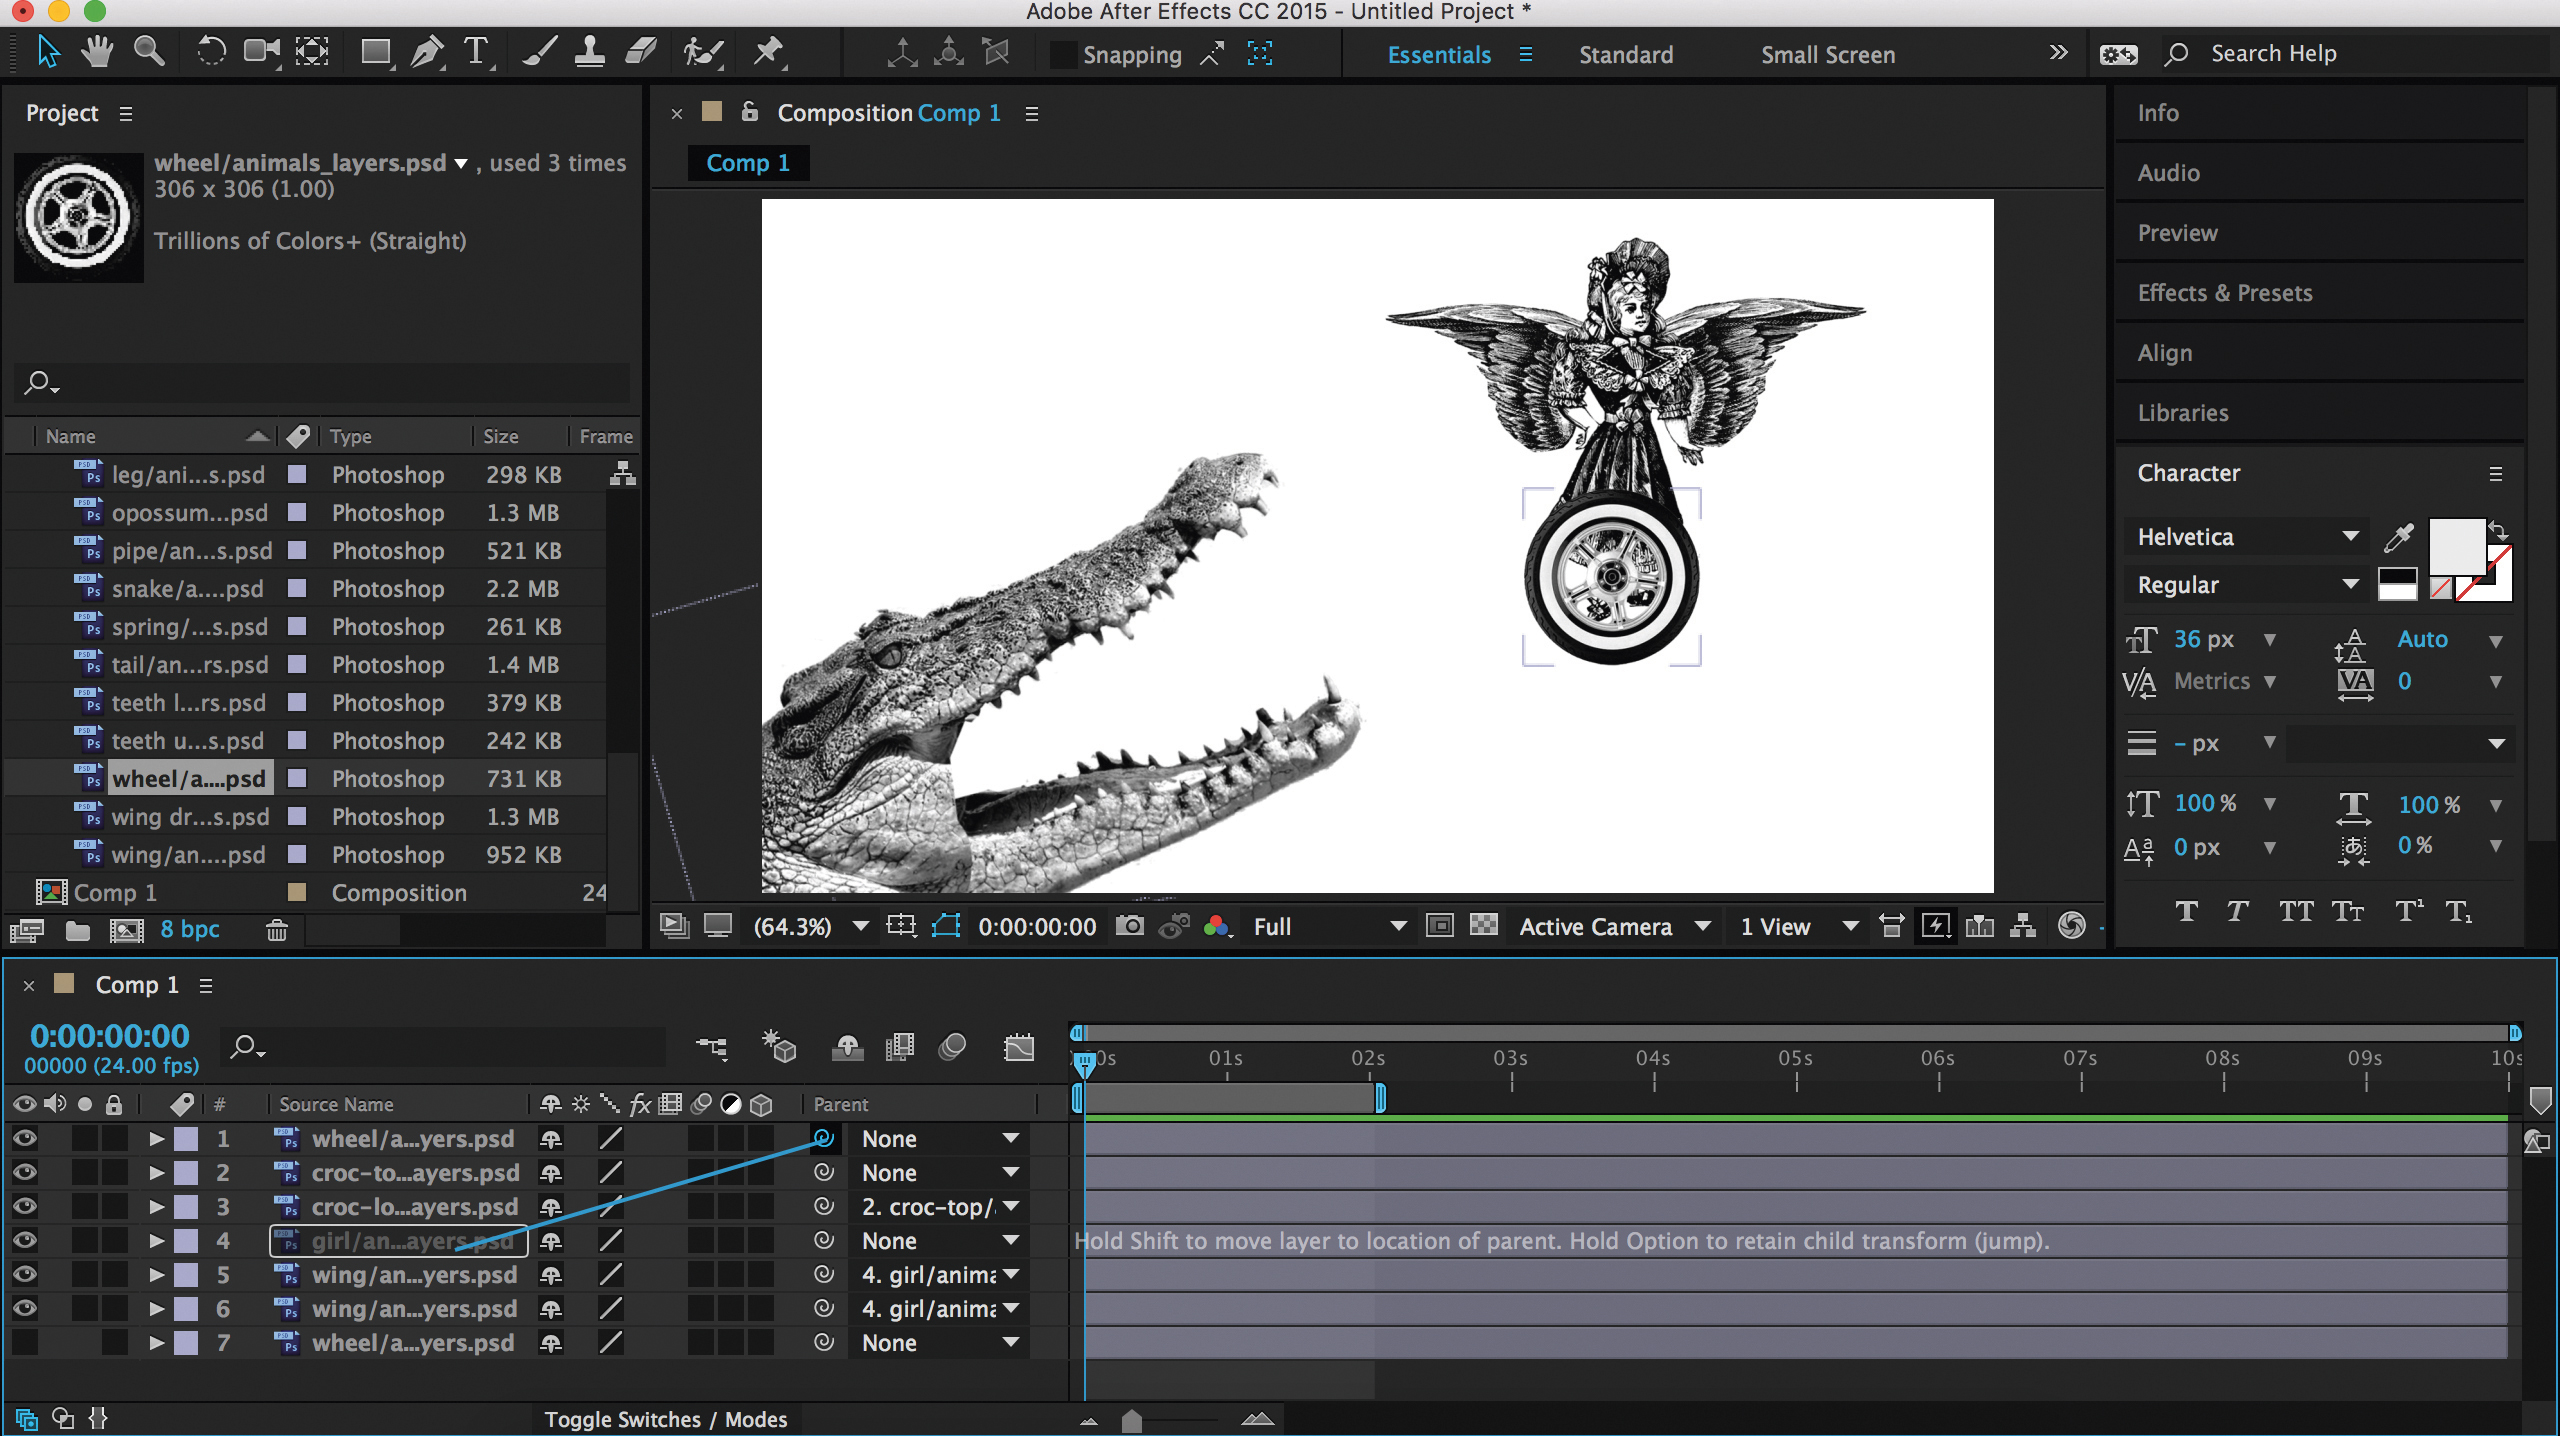Expand layer 4 girl properties triangle
Image resolution: width=2560 pixels, height=1436 pixels.
tap(156, 1240)
